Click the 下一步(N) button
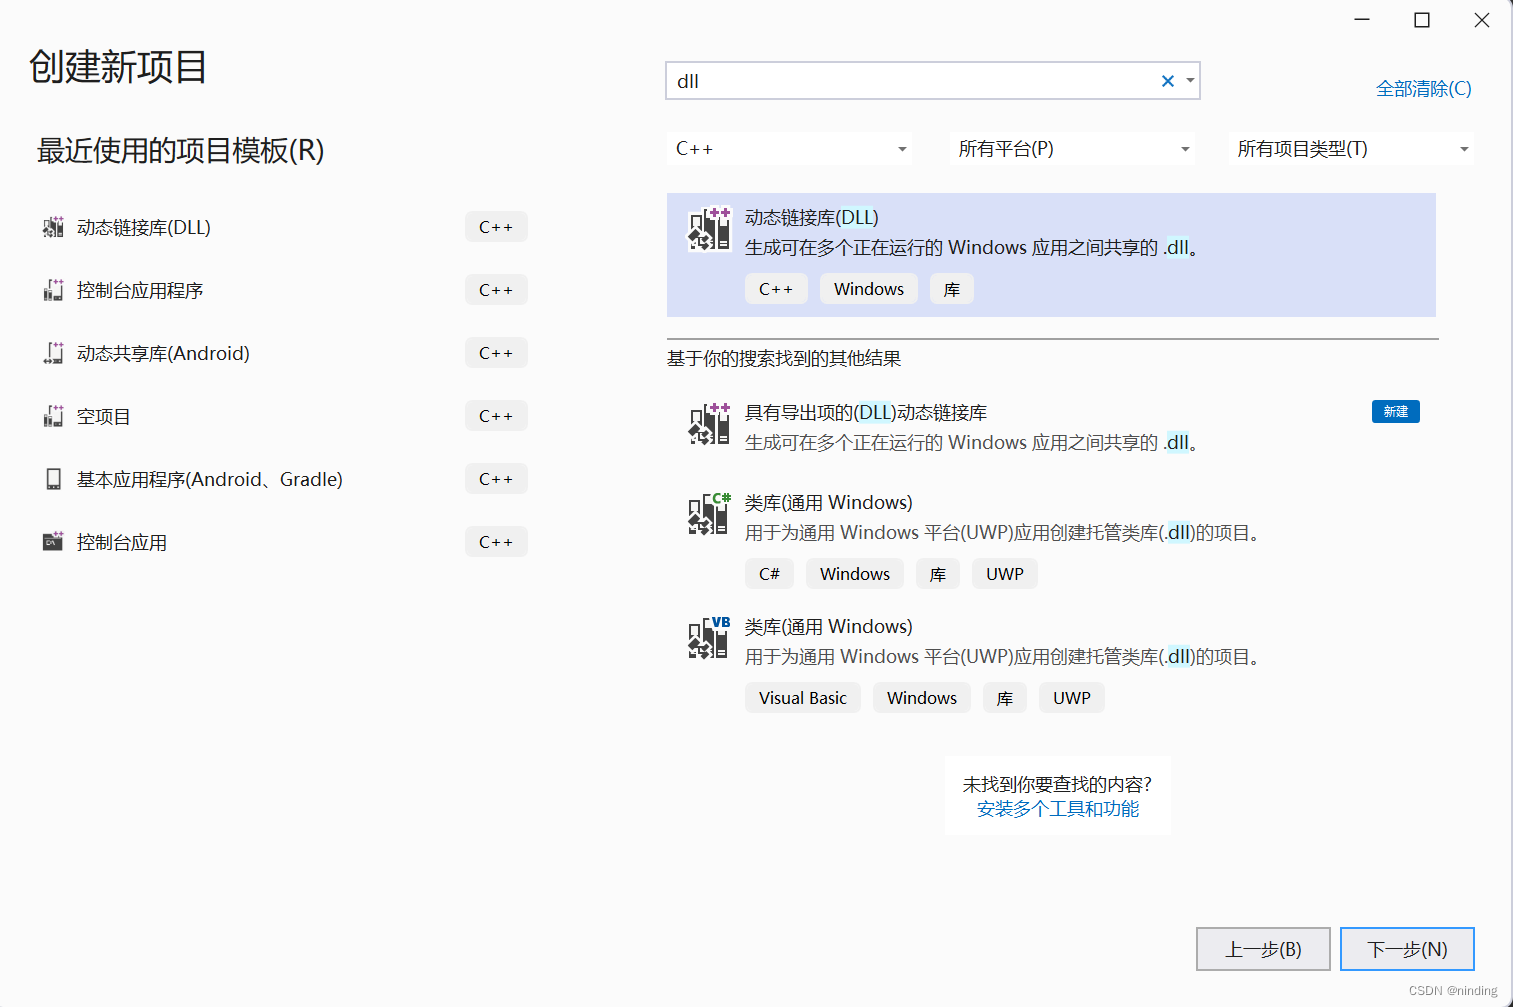 tap(1406, 948)
